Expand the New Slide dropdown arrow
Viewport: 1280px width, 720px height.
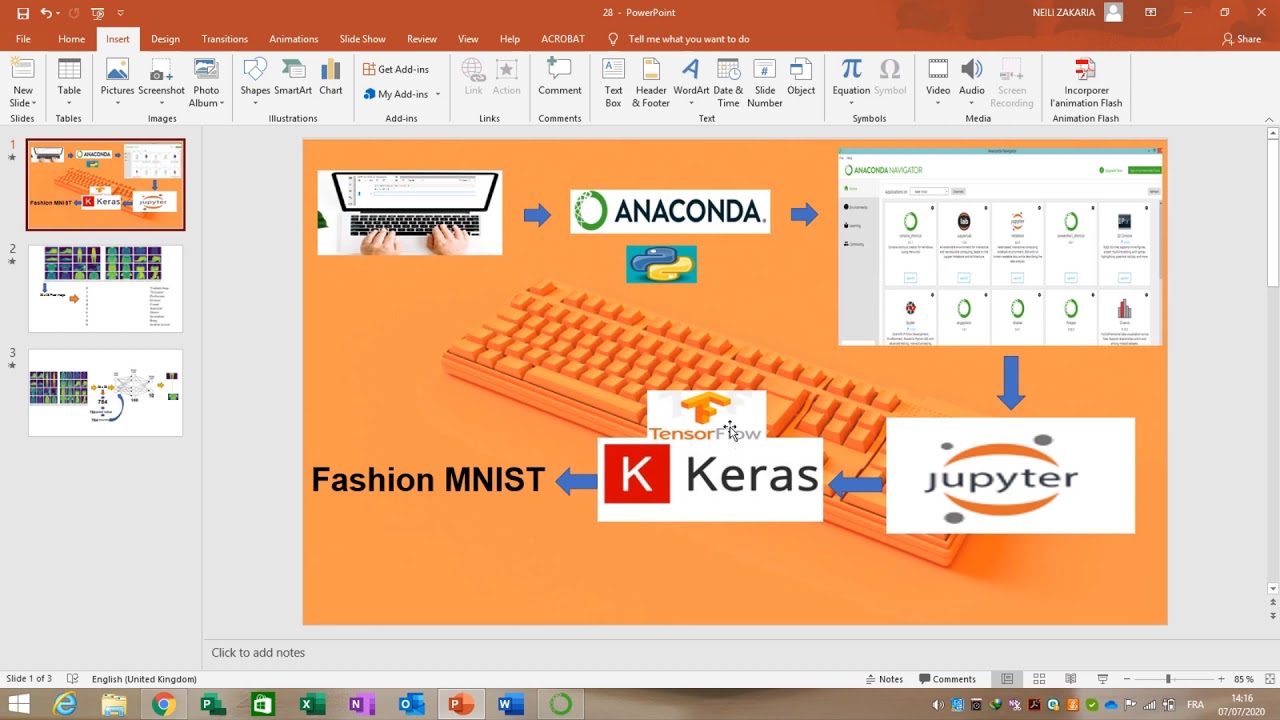(33, 103)
